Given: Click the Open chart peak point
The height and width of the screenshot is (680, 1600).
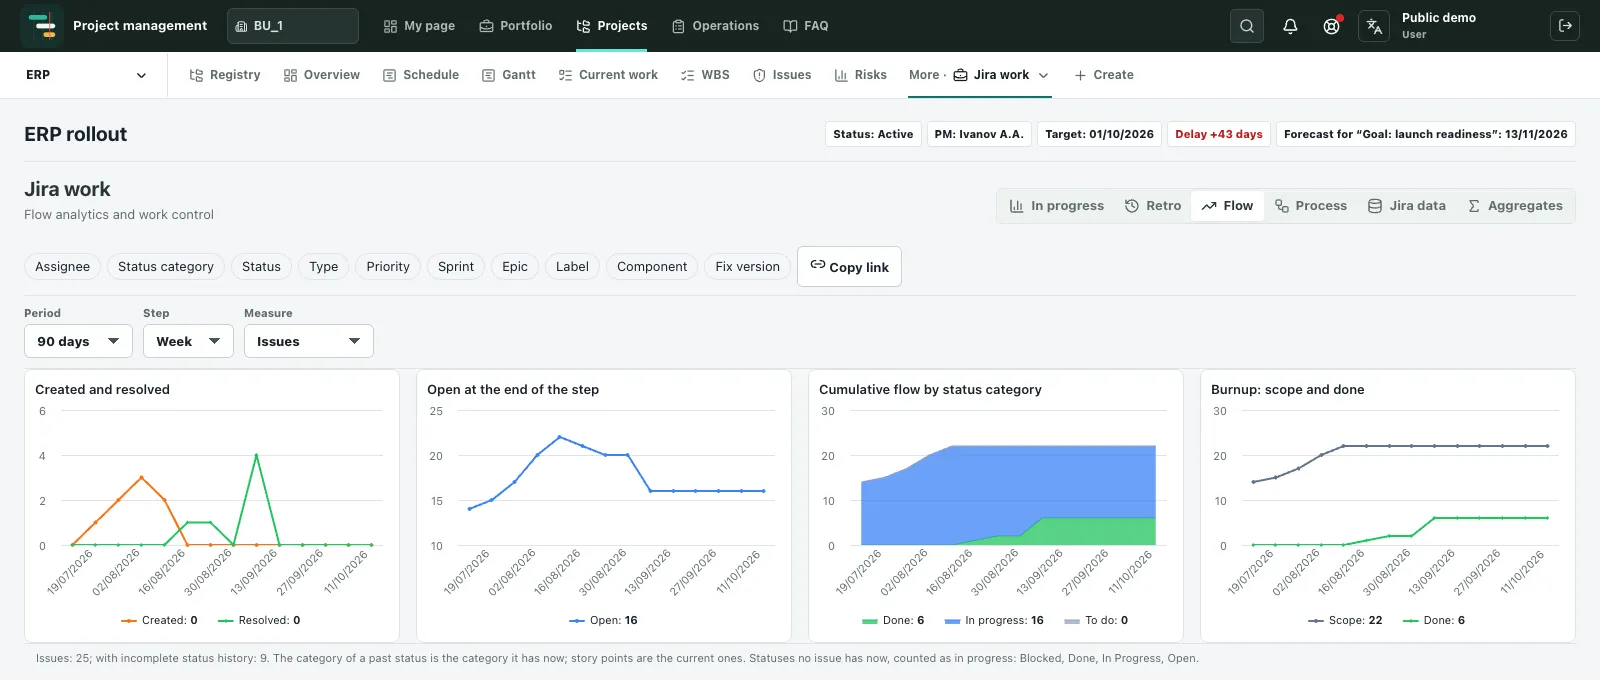Looking at the screenshot, I should 560,437.
